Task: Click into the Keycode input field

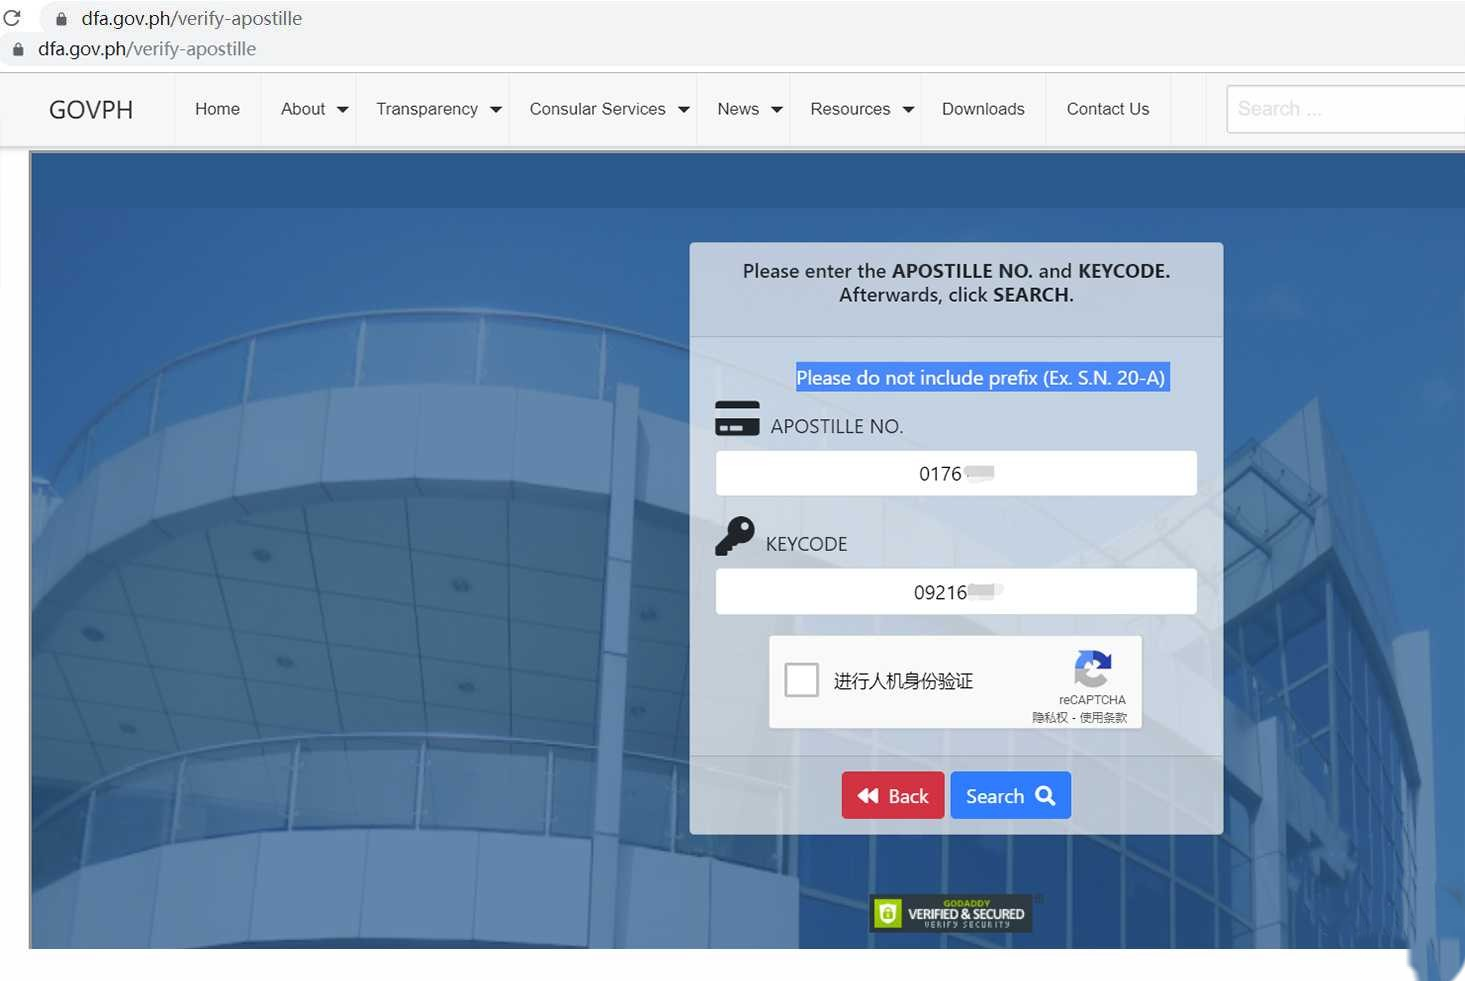Action: [x=955, y=592]
